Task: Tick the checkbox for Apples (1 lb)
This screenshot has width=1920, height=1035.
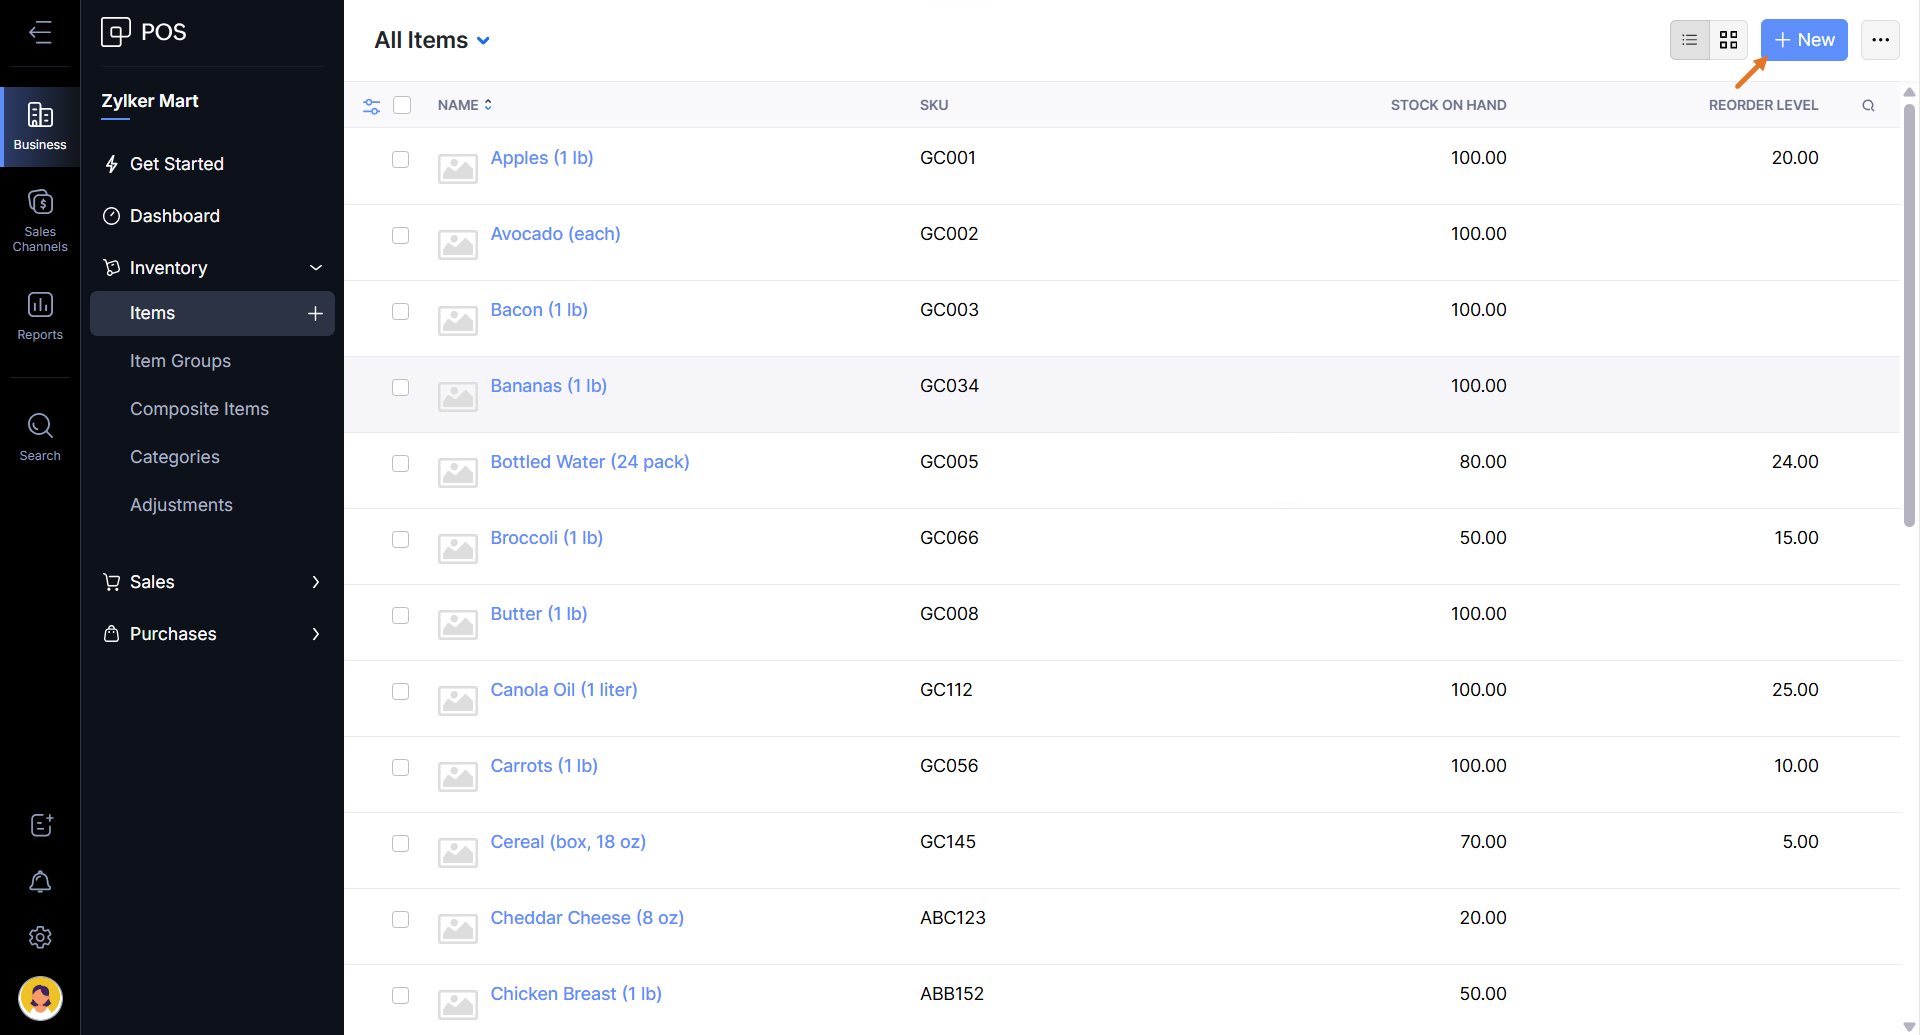Action: pos(401,159)
